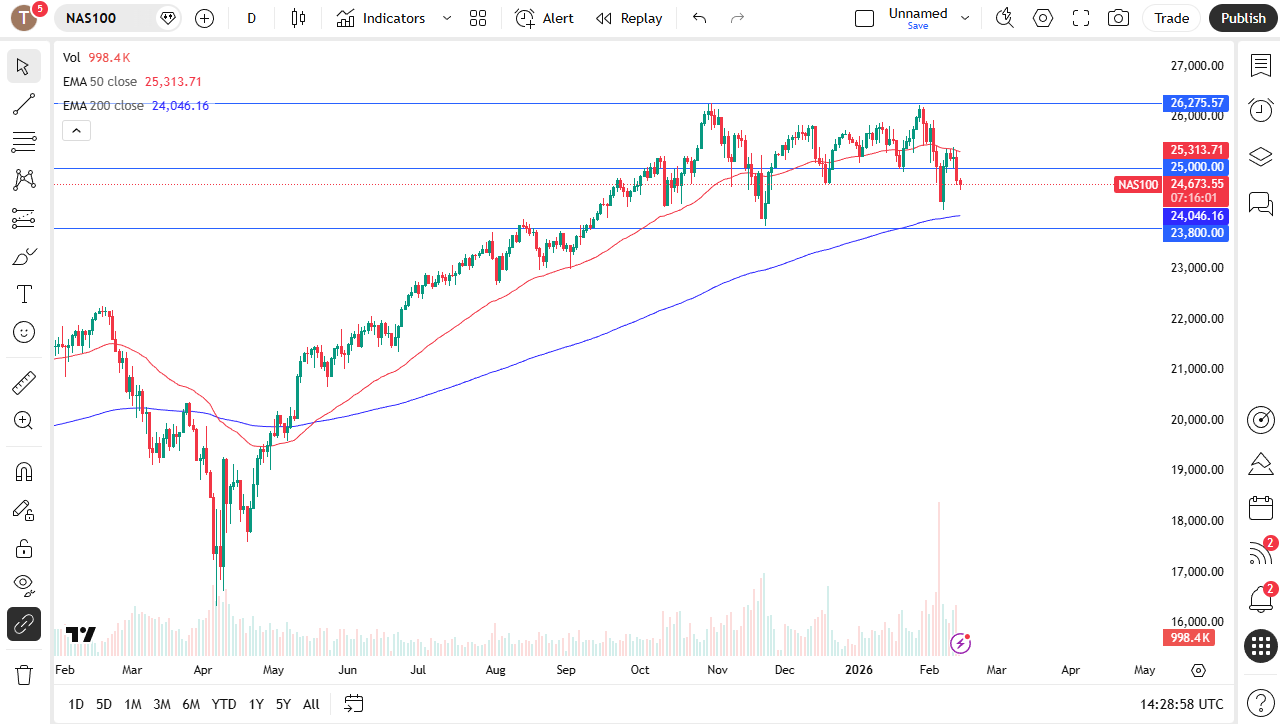Open go to date calendar
The width and height of the screenshot is (1280, 724).
353,704
